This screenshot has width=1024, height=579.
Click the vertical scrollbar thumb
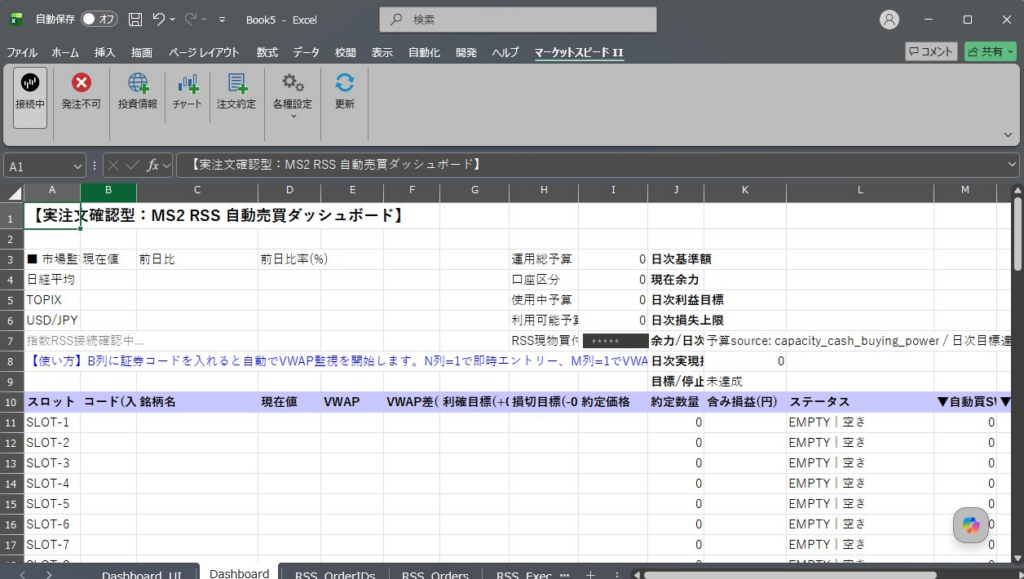coord(1017,234)
